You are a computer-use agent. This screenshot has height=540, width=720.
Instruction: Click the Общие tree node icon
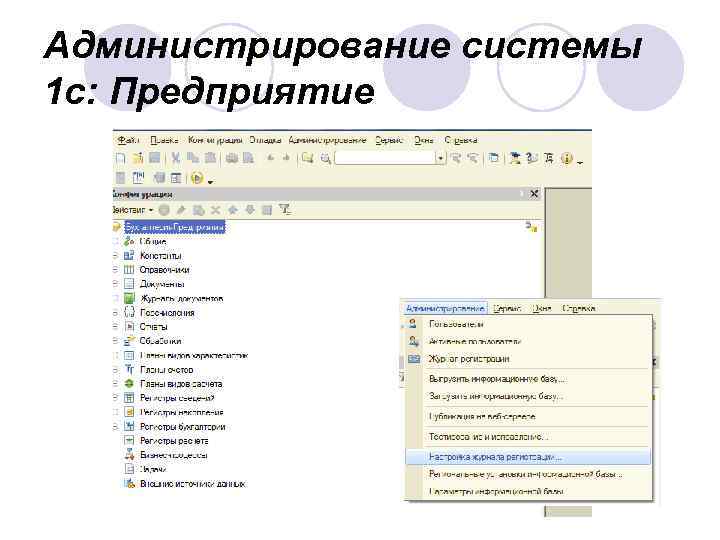tap(129, 241)
